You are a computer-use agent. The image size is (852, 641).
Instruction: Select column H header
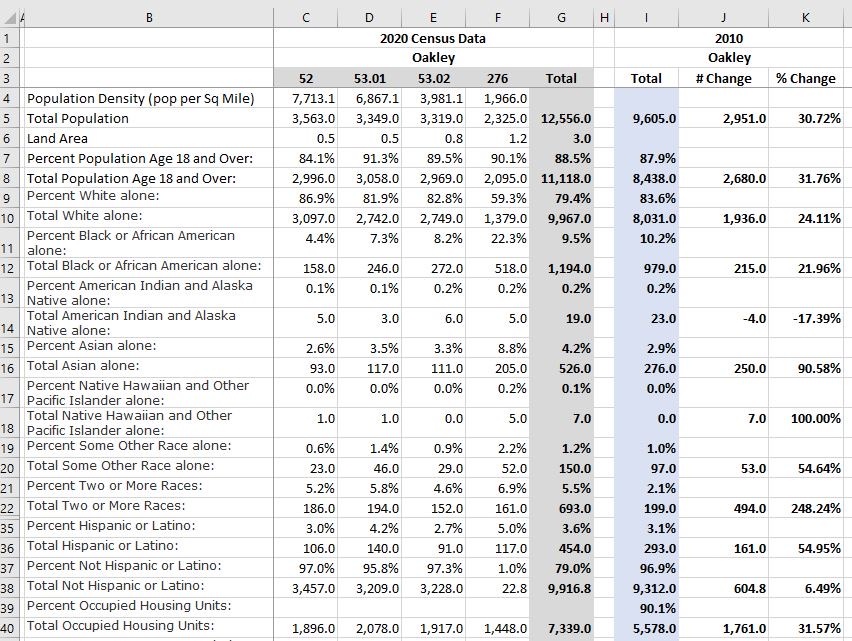click(x=604, y=18)
